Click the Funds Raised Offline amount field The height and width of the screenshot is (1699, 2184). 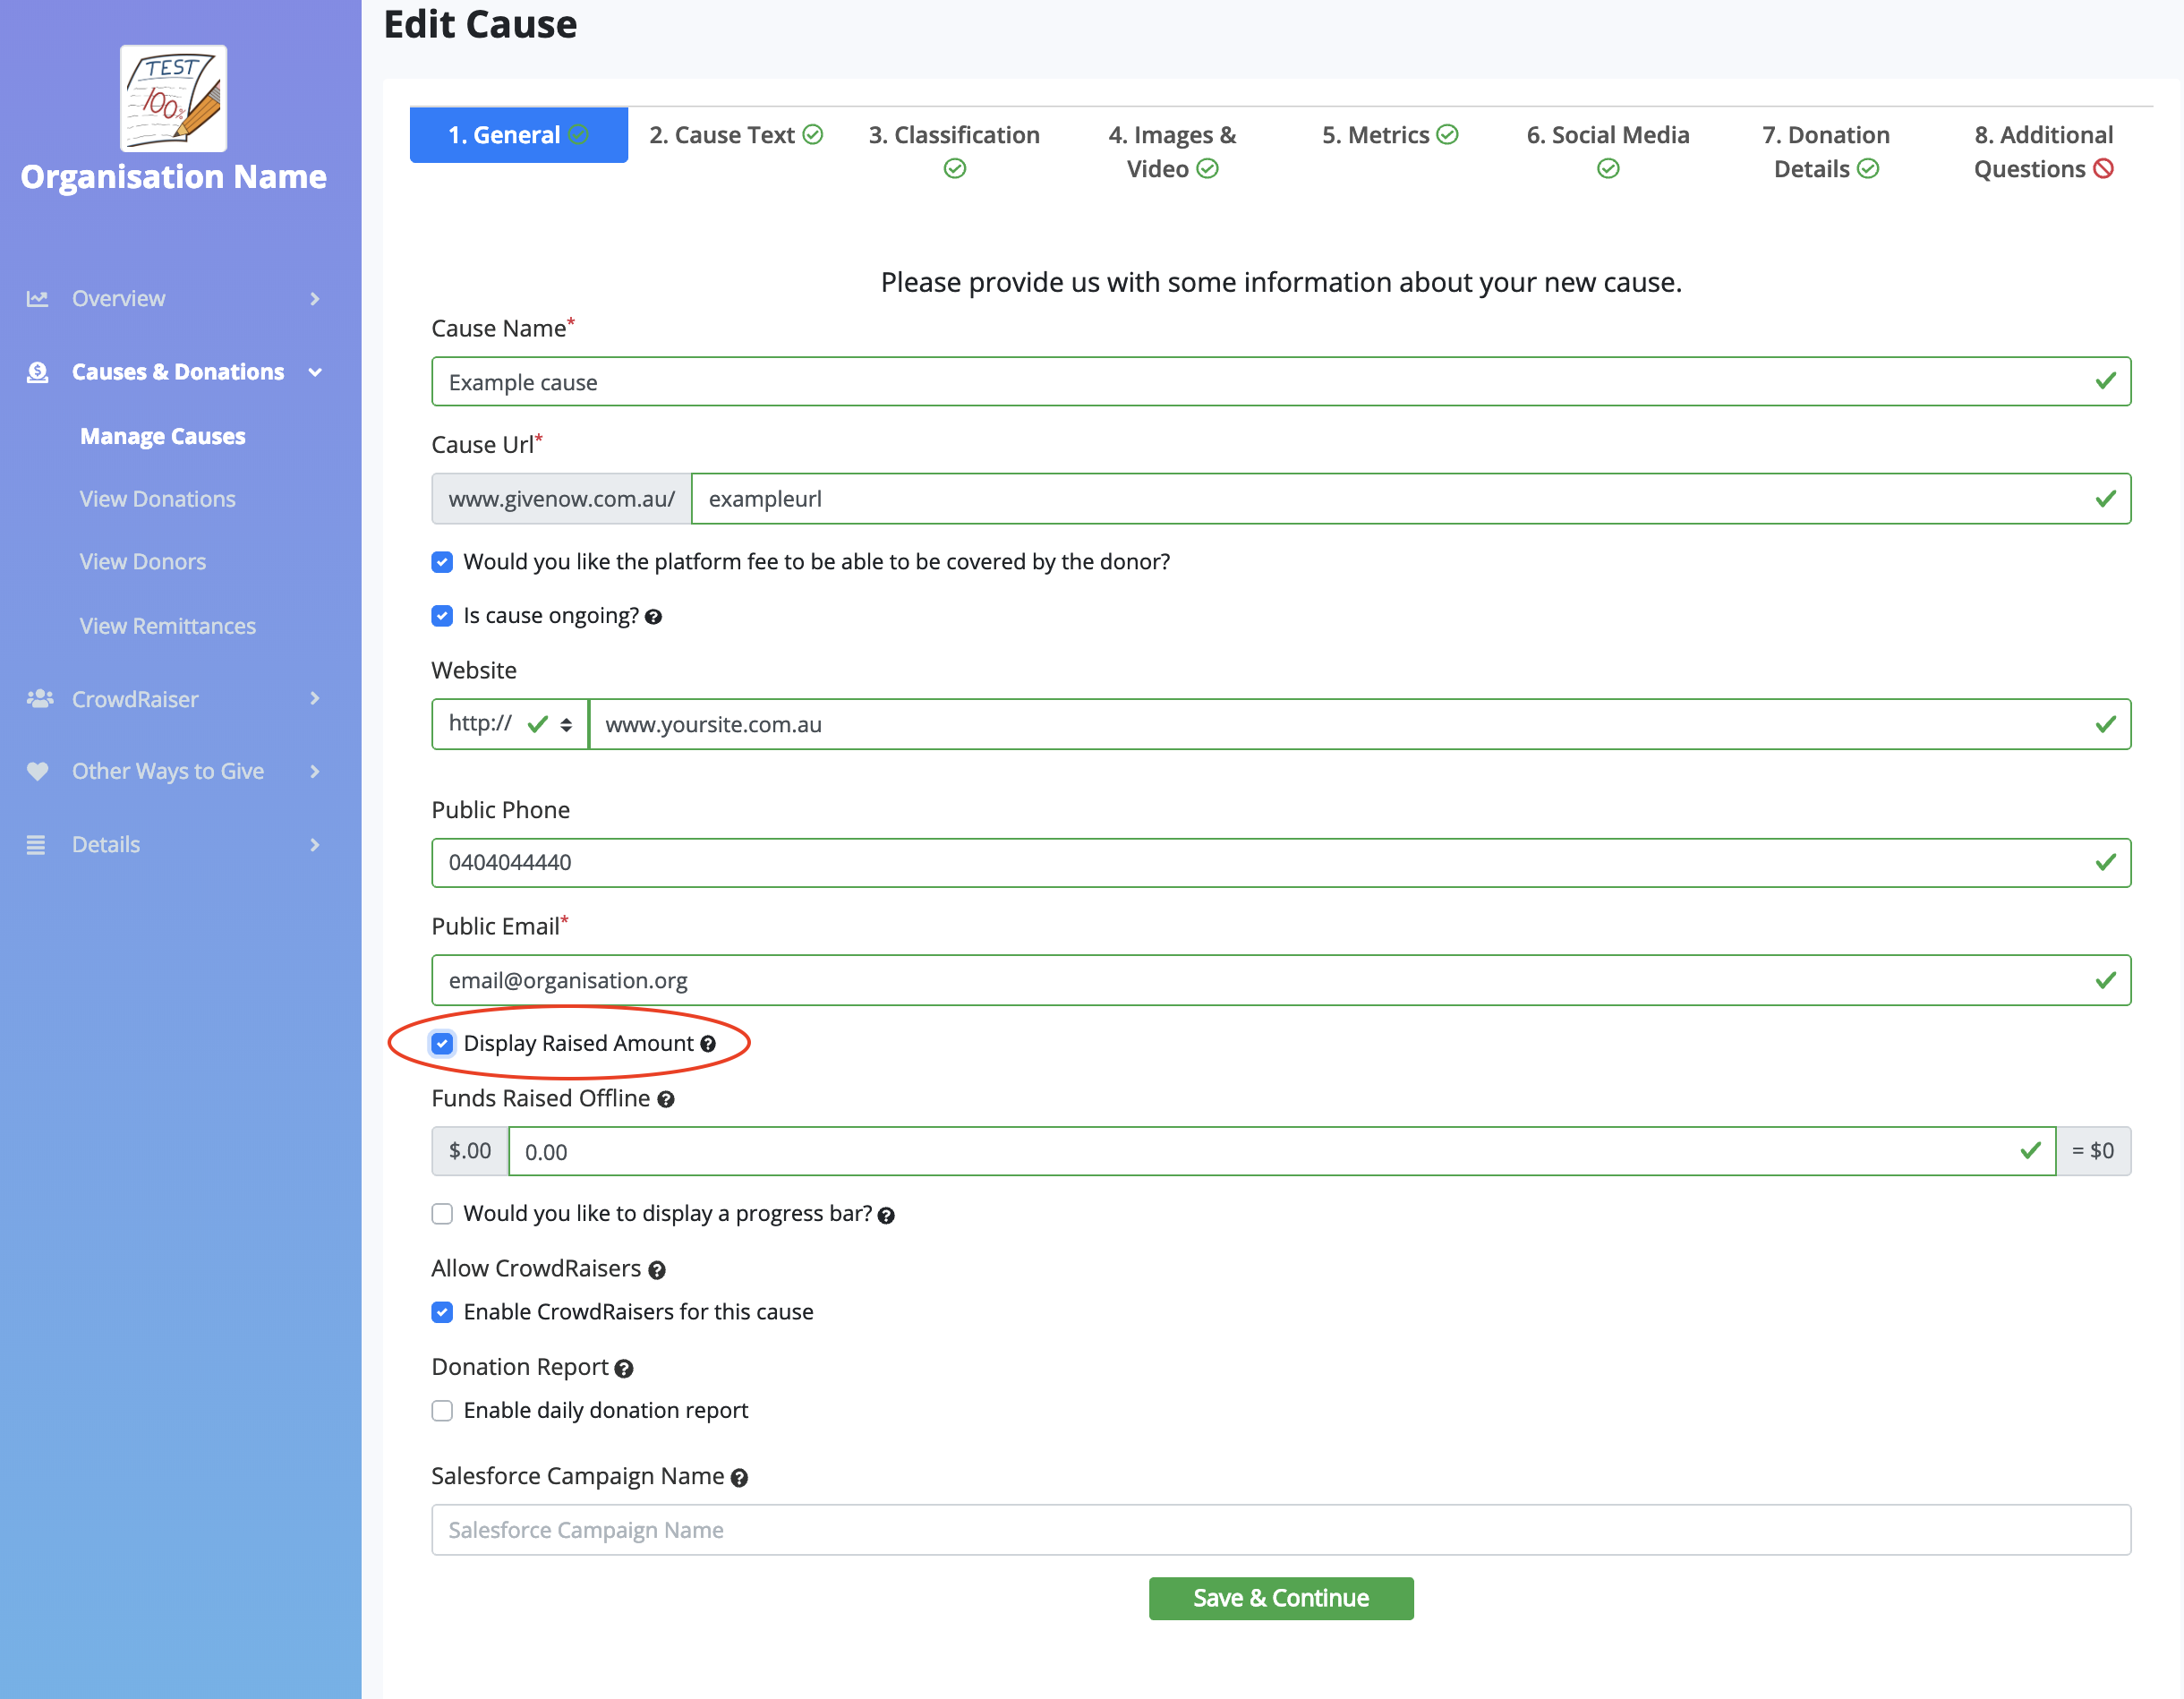pyautogui.click(x=1282, y=1151)
